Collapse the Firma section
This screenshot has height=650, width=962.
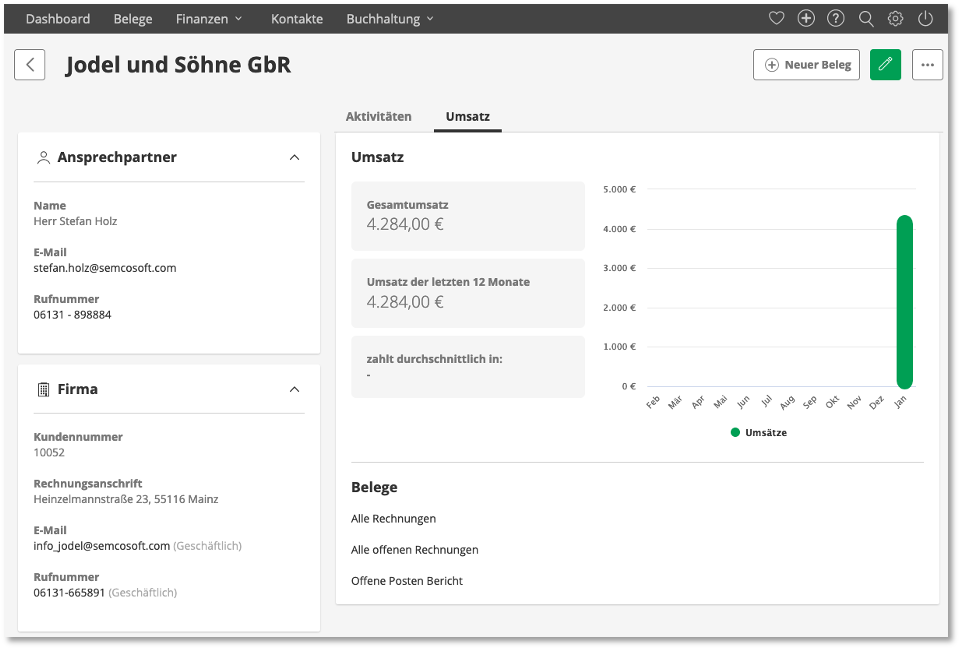click(x=294, y=390)
